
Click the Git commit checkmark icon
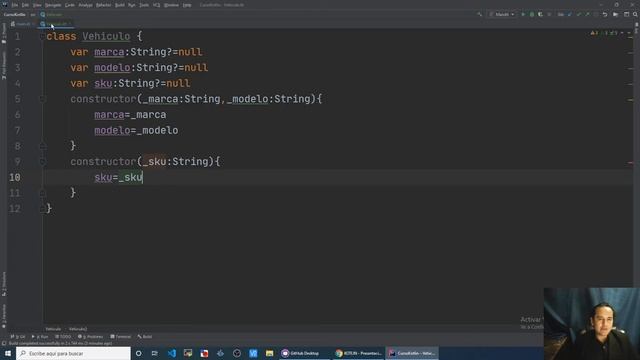point(578,14)
